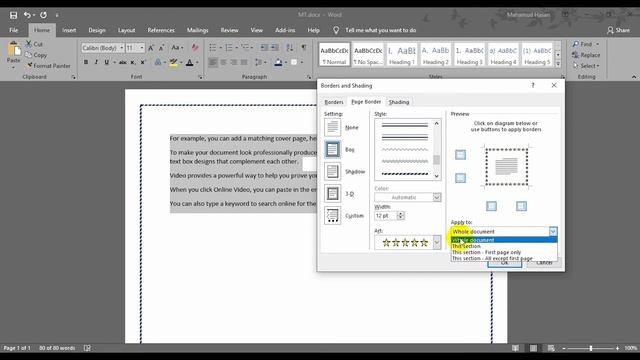This screenshot has width=640, height=360.
Task: Click the Save icon in quick access toolbar
Action: pos(13,15)
